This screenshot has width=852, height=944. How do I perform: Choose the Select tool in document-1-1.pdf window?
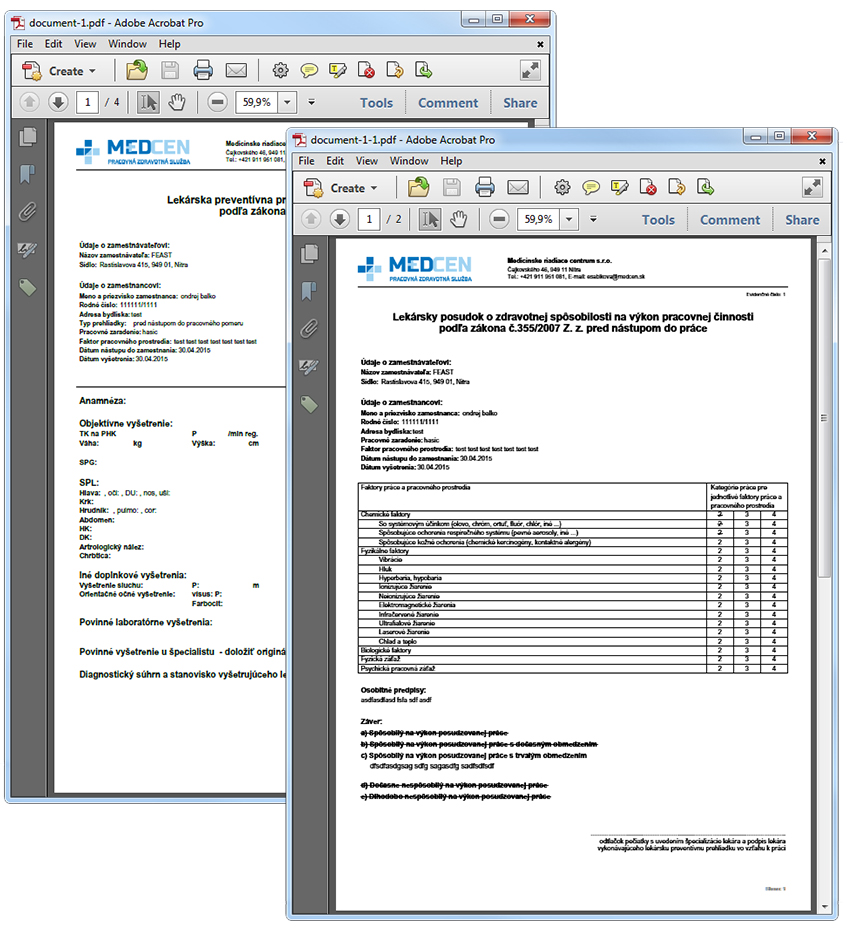(x=430, y=219)
